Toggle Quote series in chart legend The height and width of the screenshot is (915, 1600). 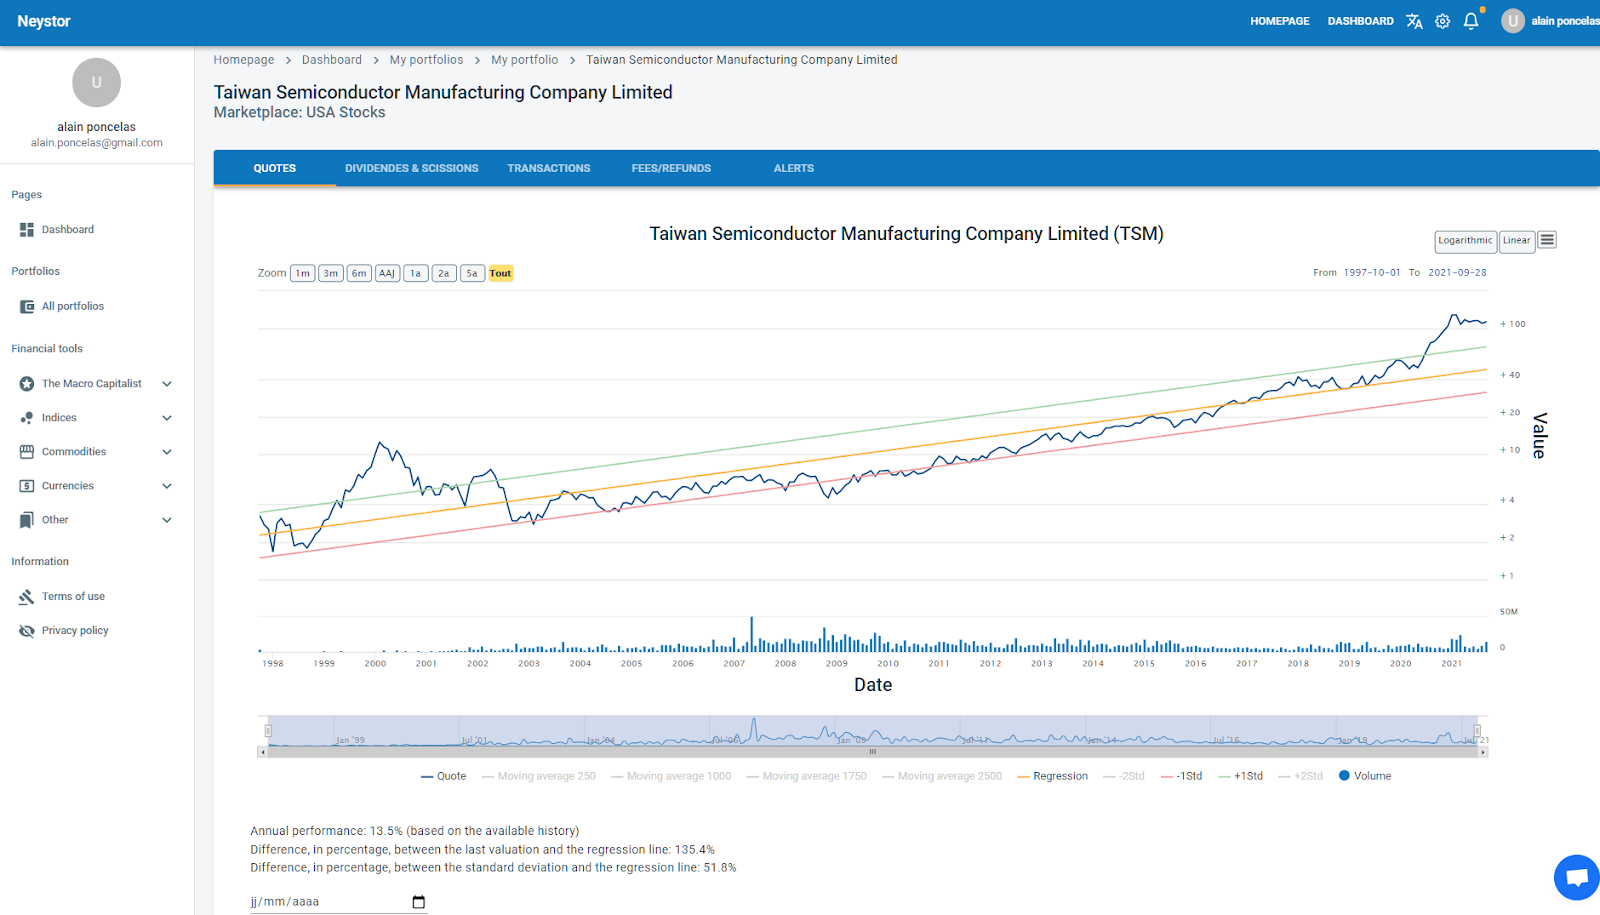(x=444, y=776)
